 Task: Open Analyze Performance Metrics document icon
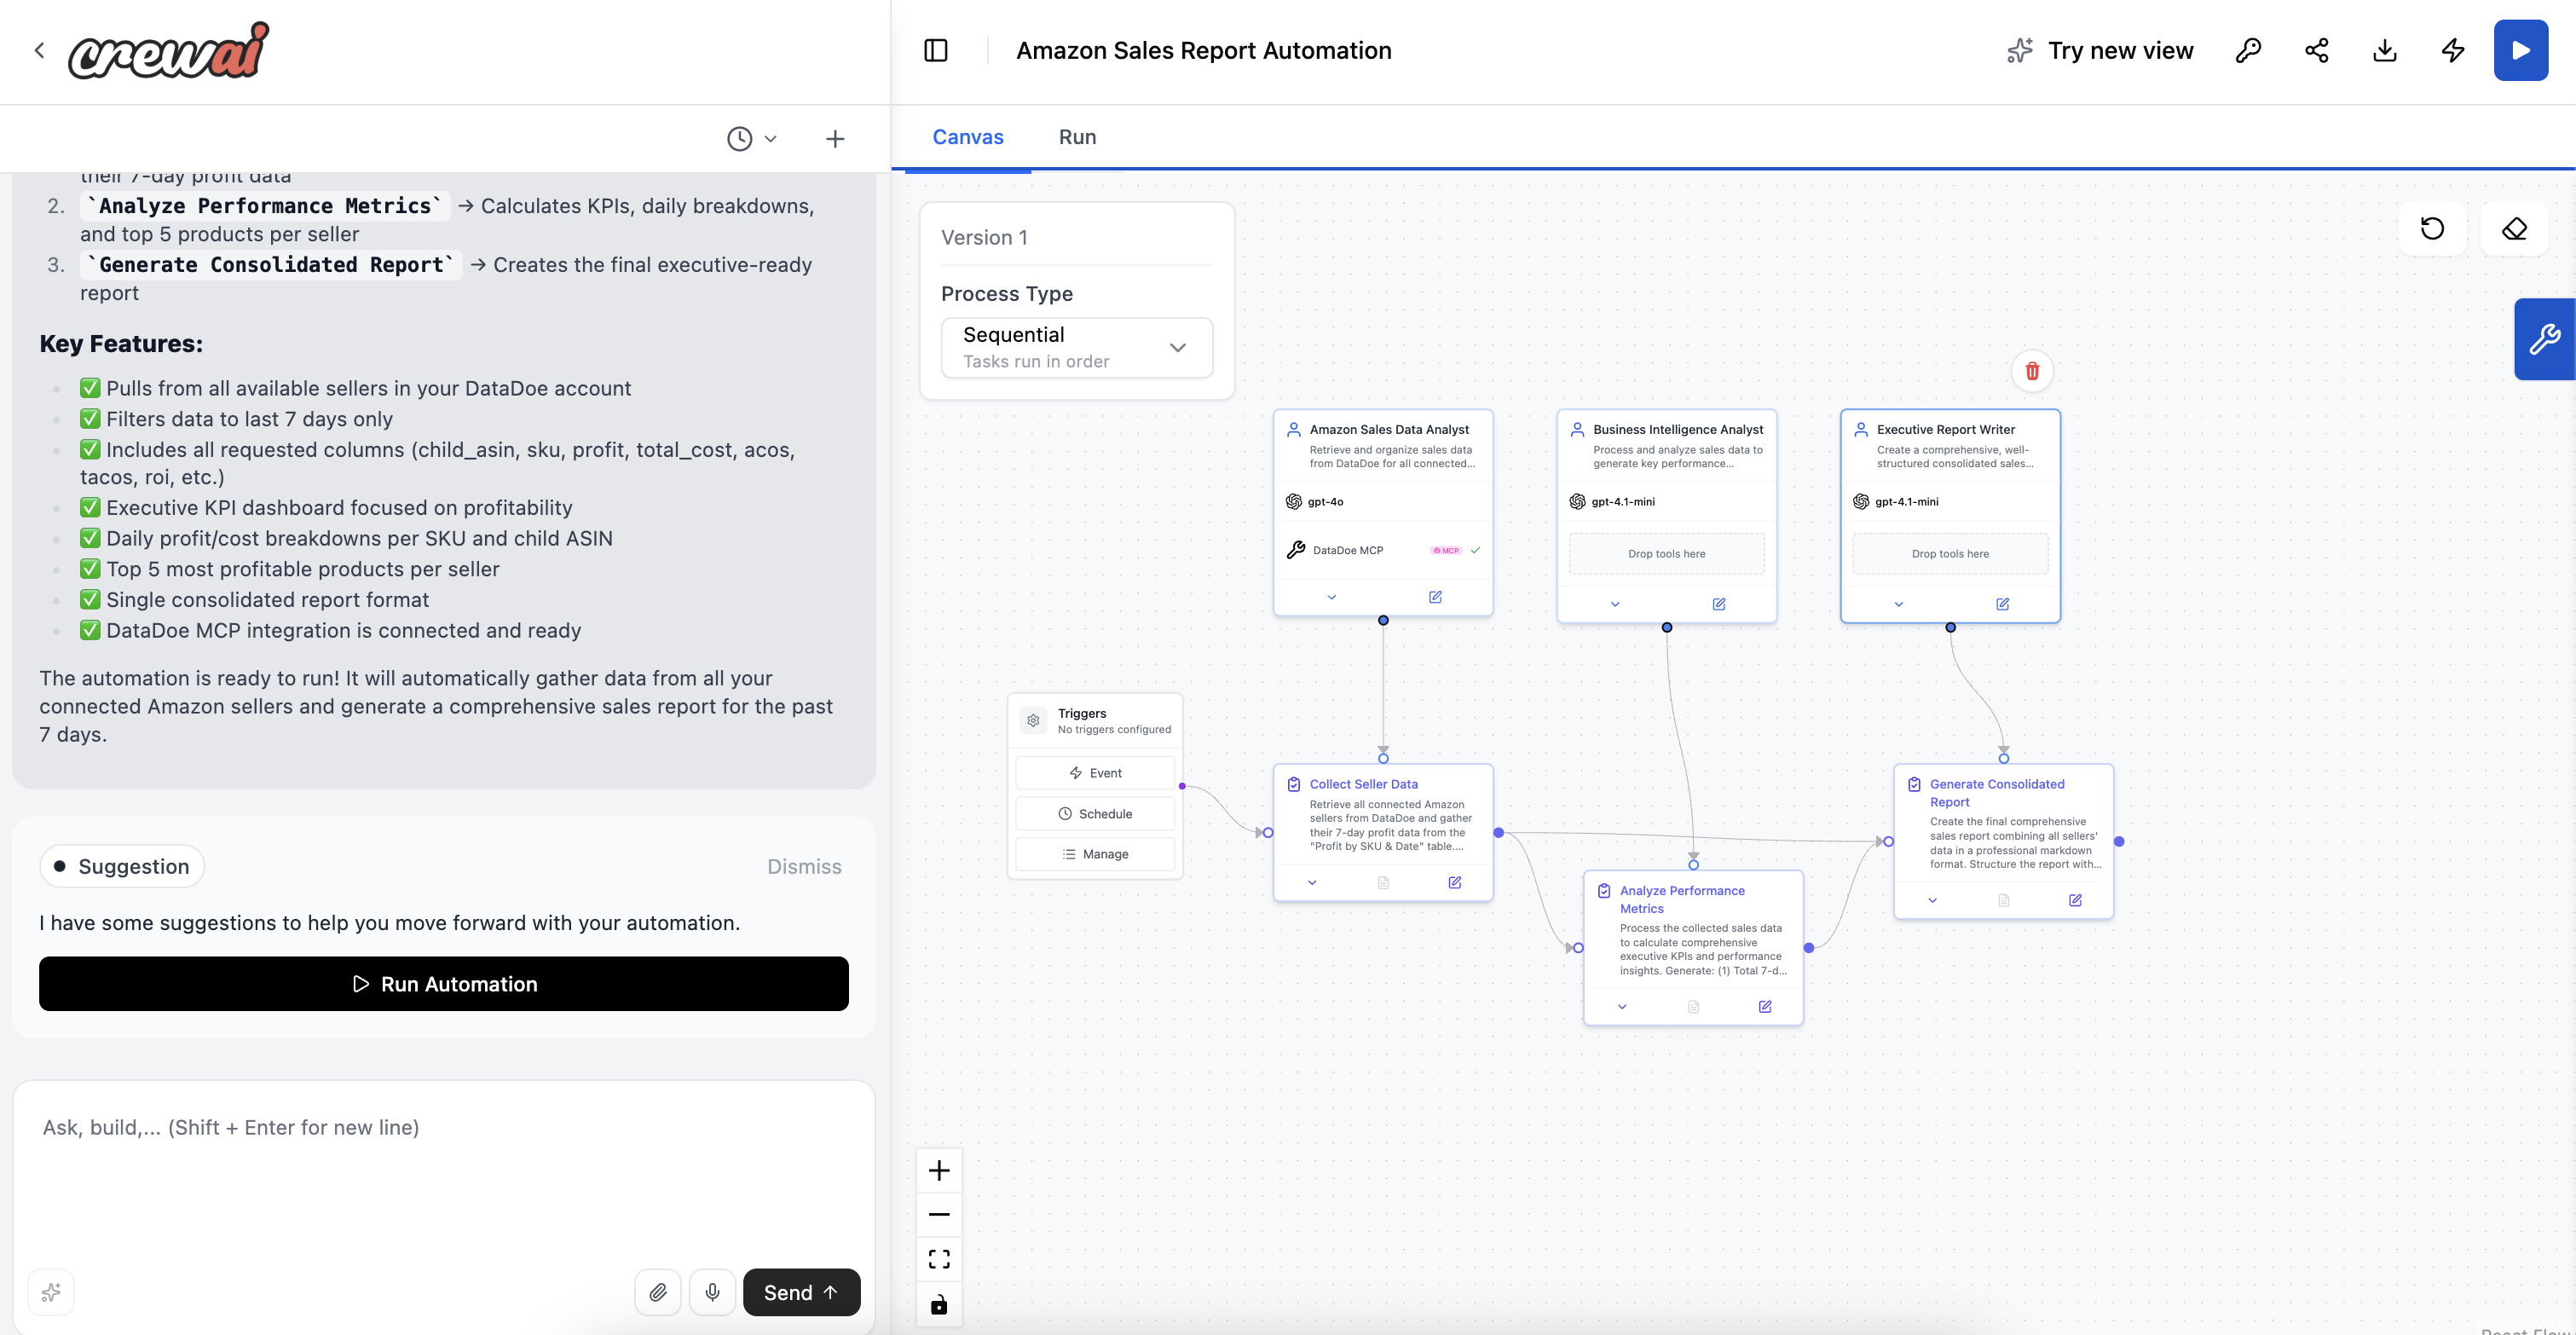coord(1693,1006)
